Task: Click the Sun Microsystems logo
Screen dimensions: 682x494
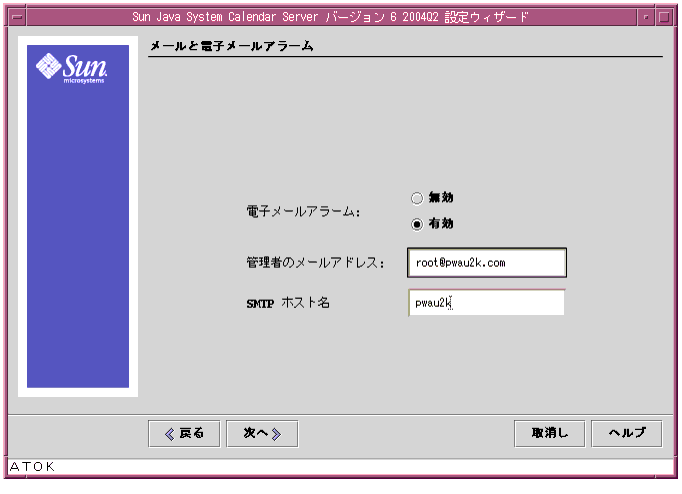Action: (x=72, y=68)
